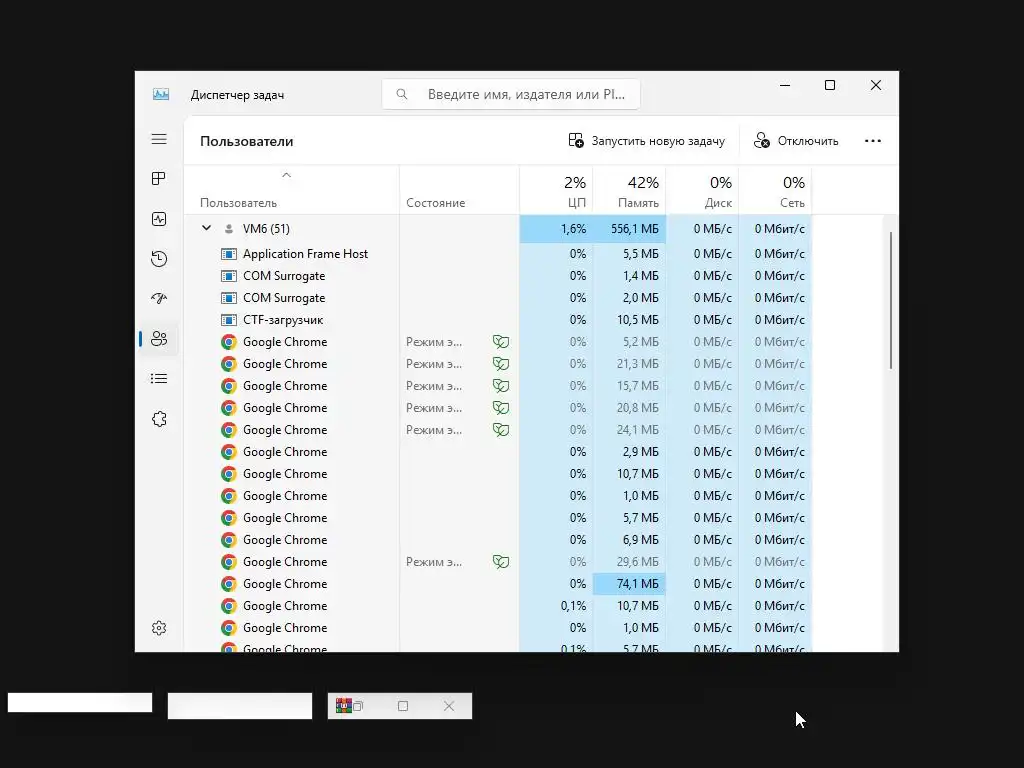Screen dimensions: 1024x768
Task: Sort by the Память column header
Action: point(630,190)
